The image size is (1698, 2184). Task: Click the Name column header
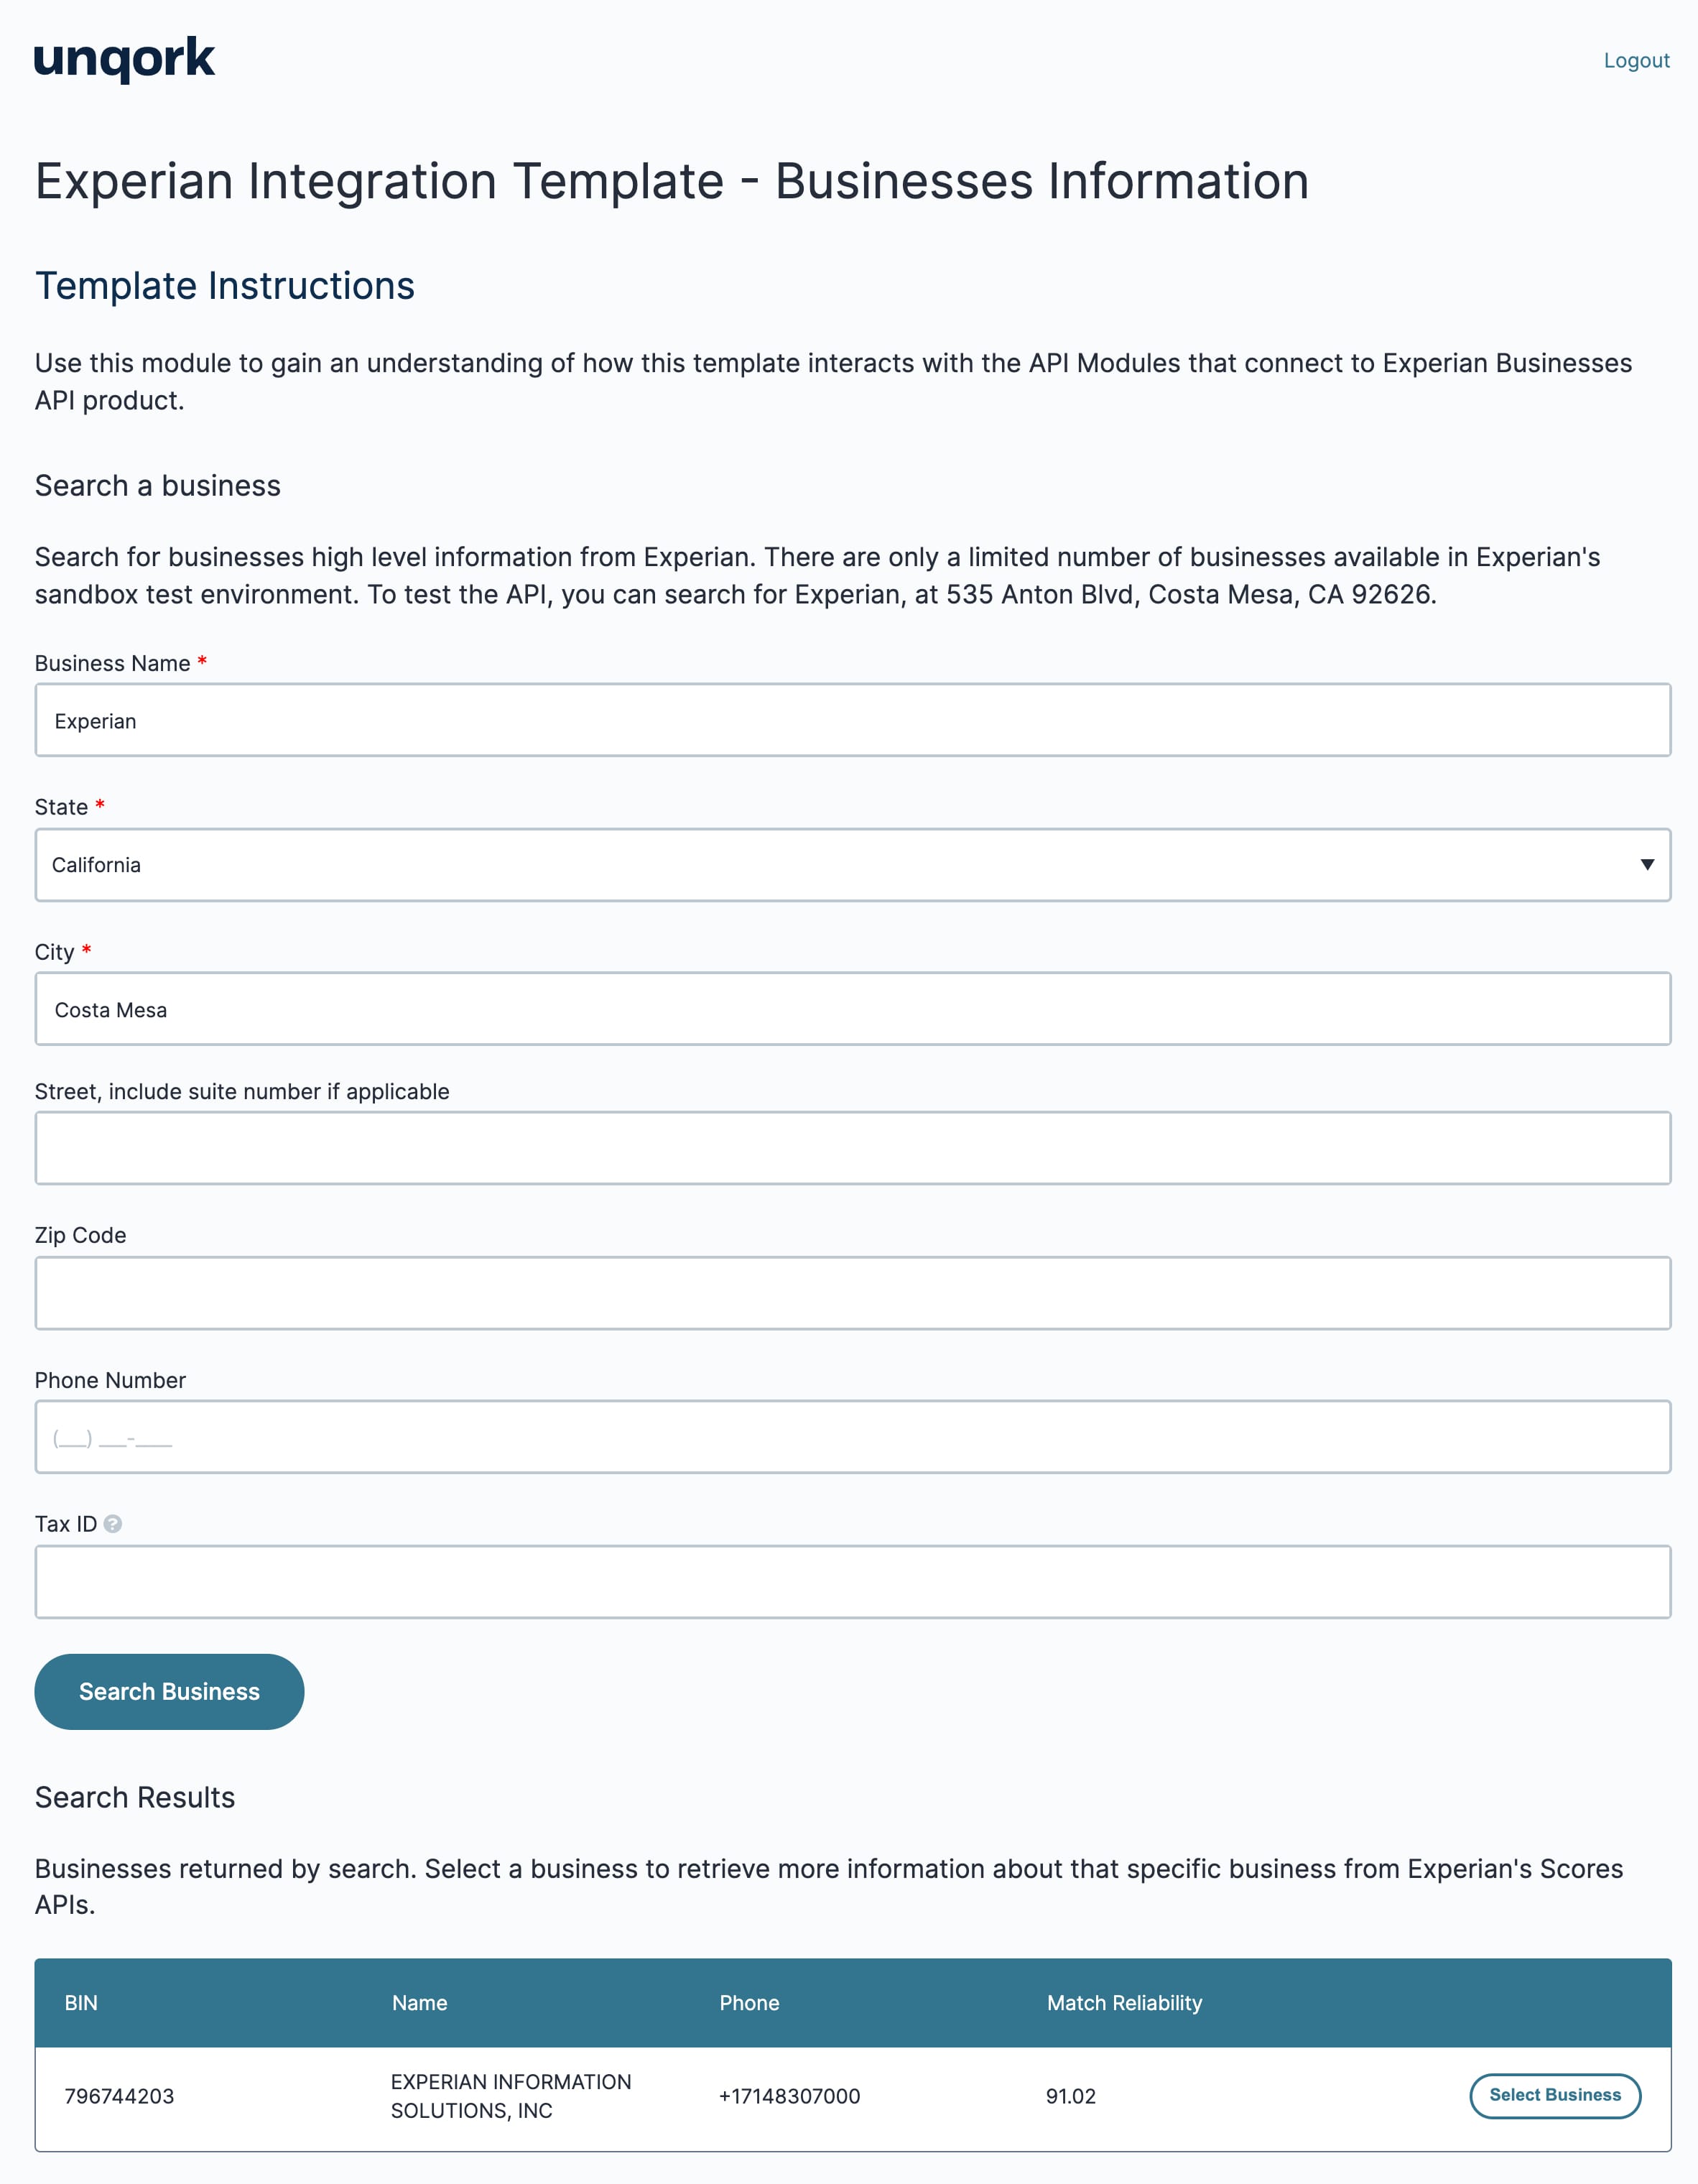click(x=419, y=2003)
